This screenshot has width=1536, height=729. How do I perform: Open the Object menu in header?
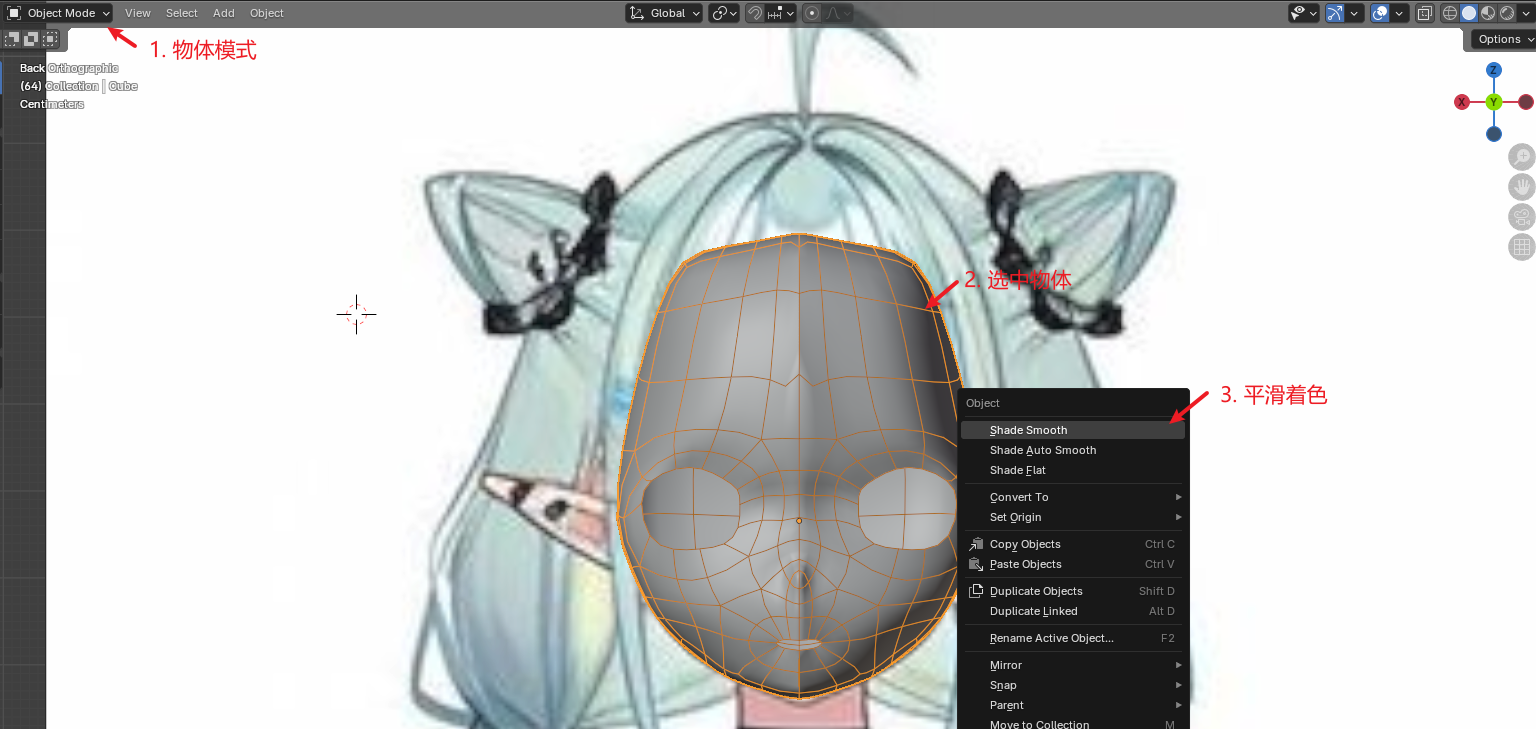[x=267, y=13]
